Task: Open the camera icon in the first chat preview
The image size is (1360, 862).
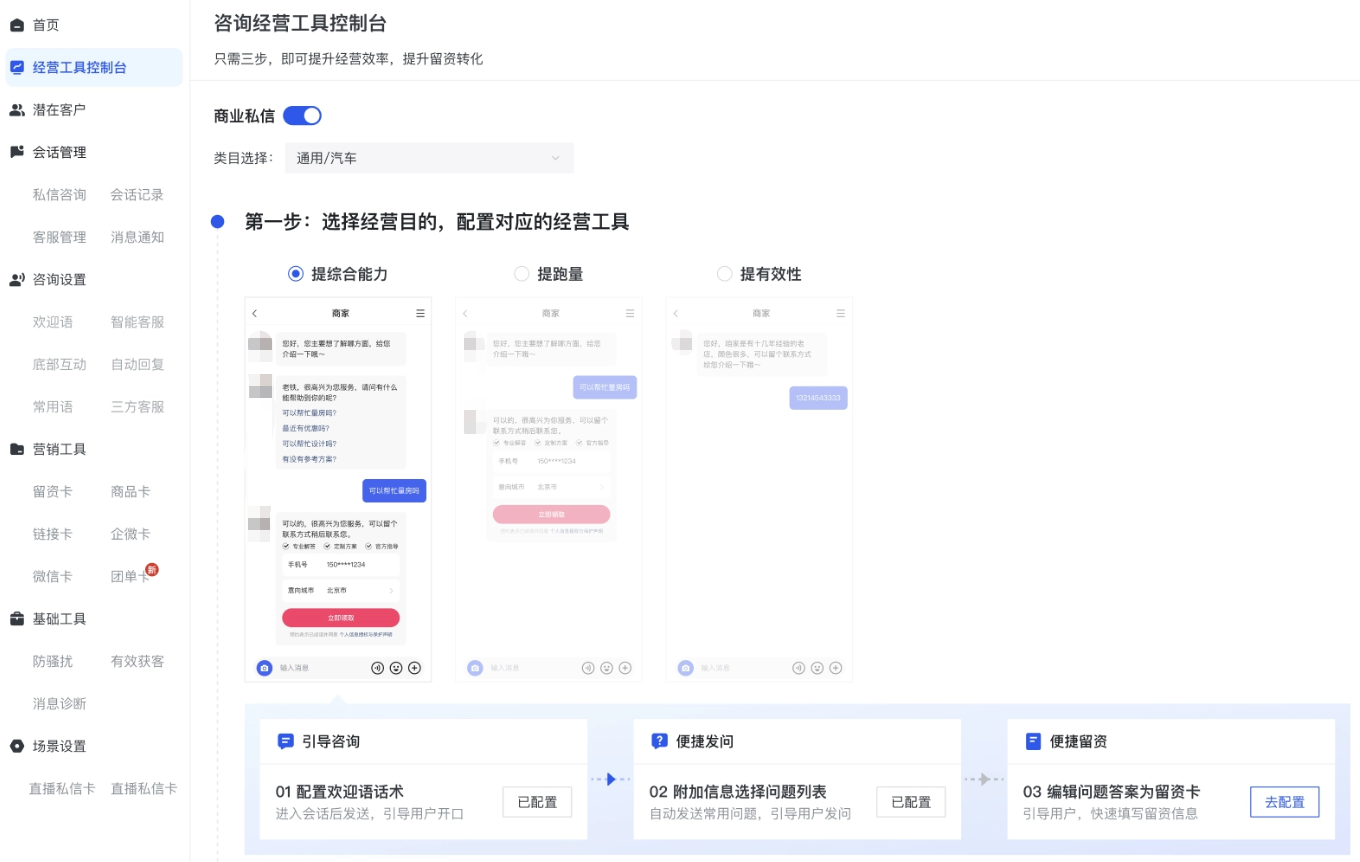Action: tap(265, 667)
